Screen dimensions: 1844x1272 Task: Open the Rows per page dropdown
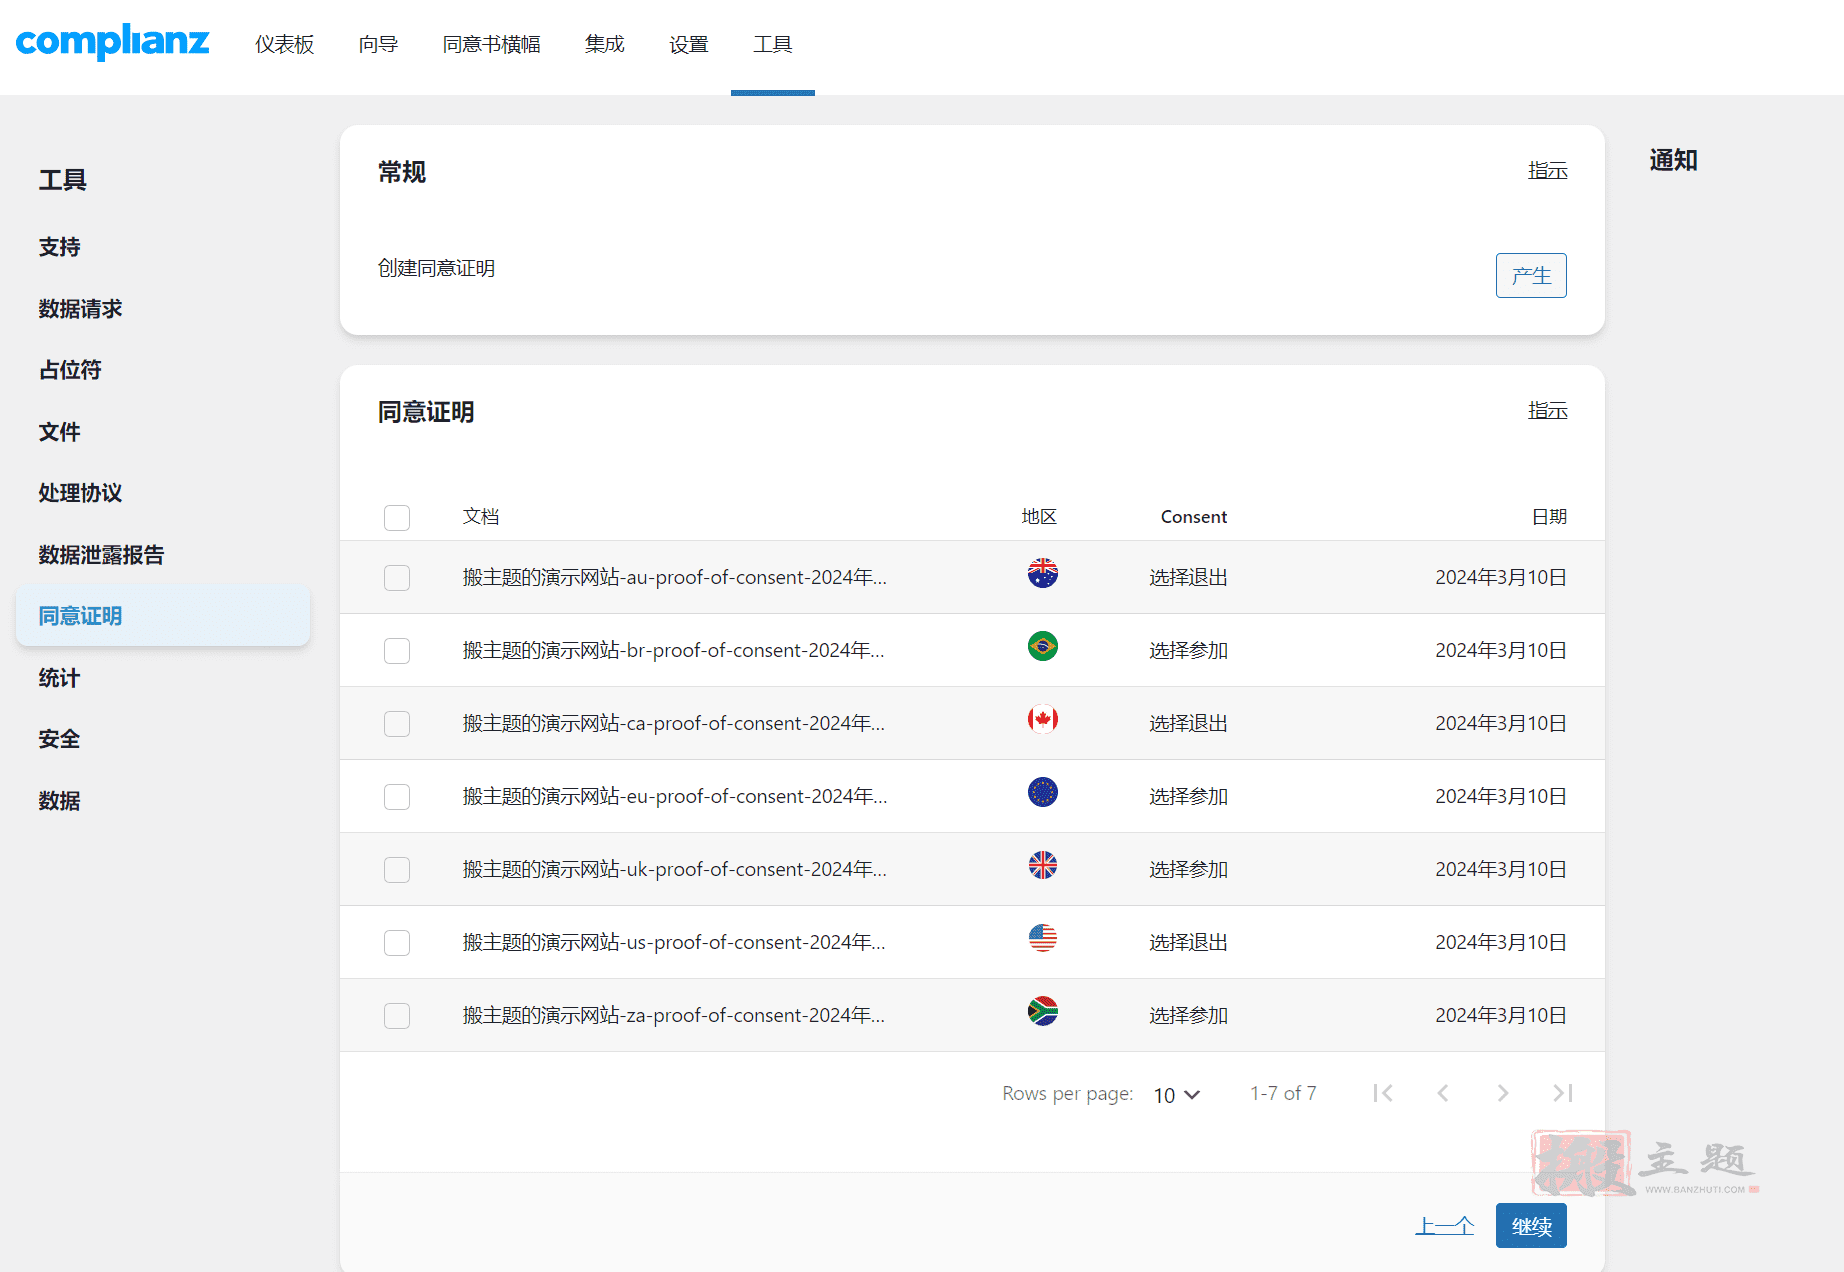[x=1176, y=1095]
